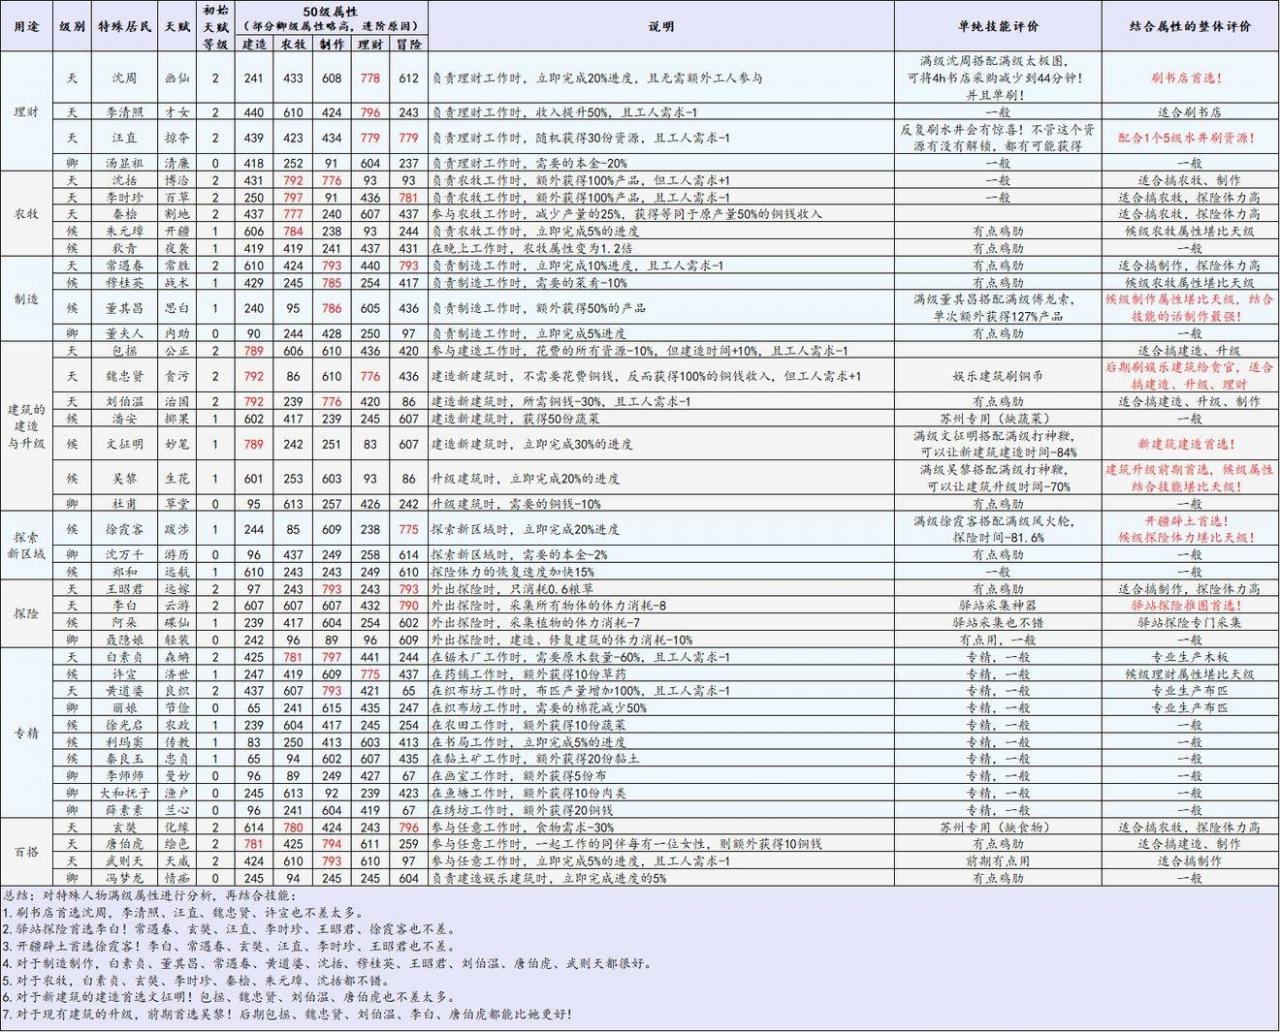1280x1032 pixels.
Task: Click the 建造 attribute column header
Action: pyautogui.click(x=254, y=45)
